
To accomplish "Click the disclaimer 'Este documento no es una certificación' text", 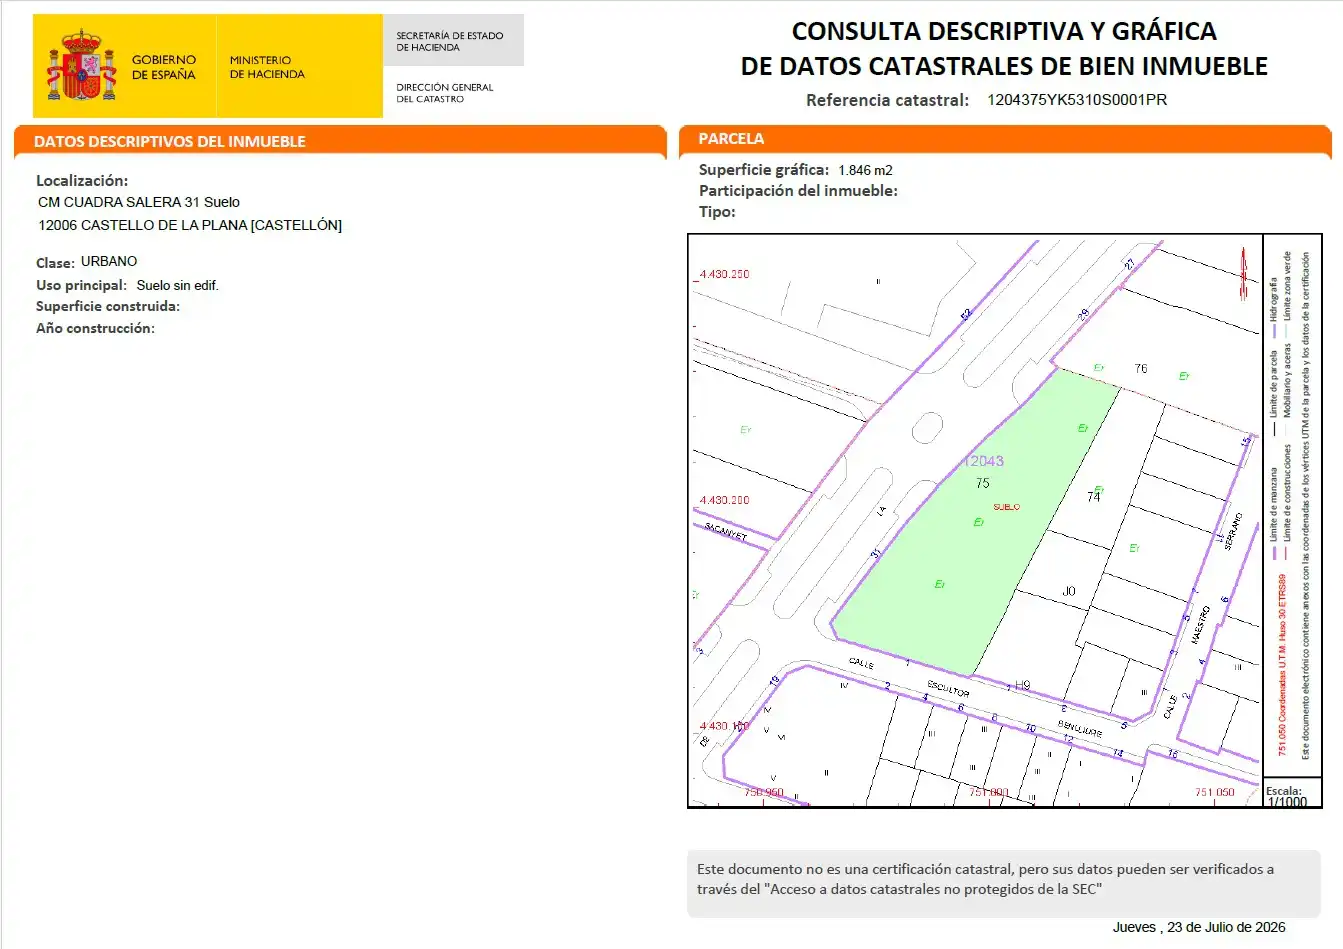I will (x=985, y=879).
